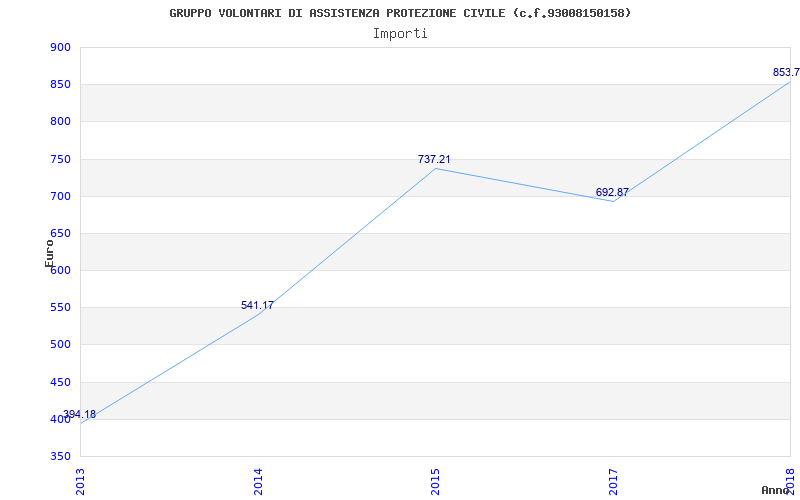Click the 2014 x-axis year label

click(x=258, y=479)
